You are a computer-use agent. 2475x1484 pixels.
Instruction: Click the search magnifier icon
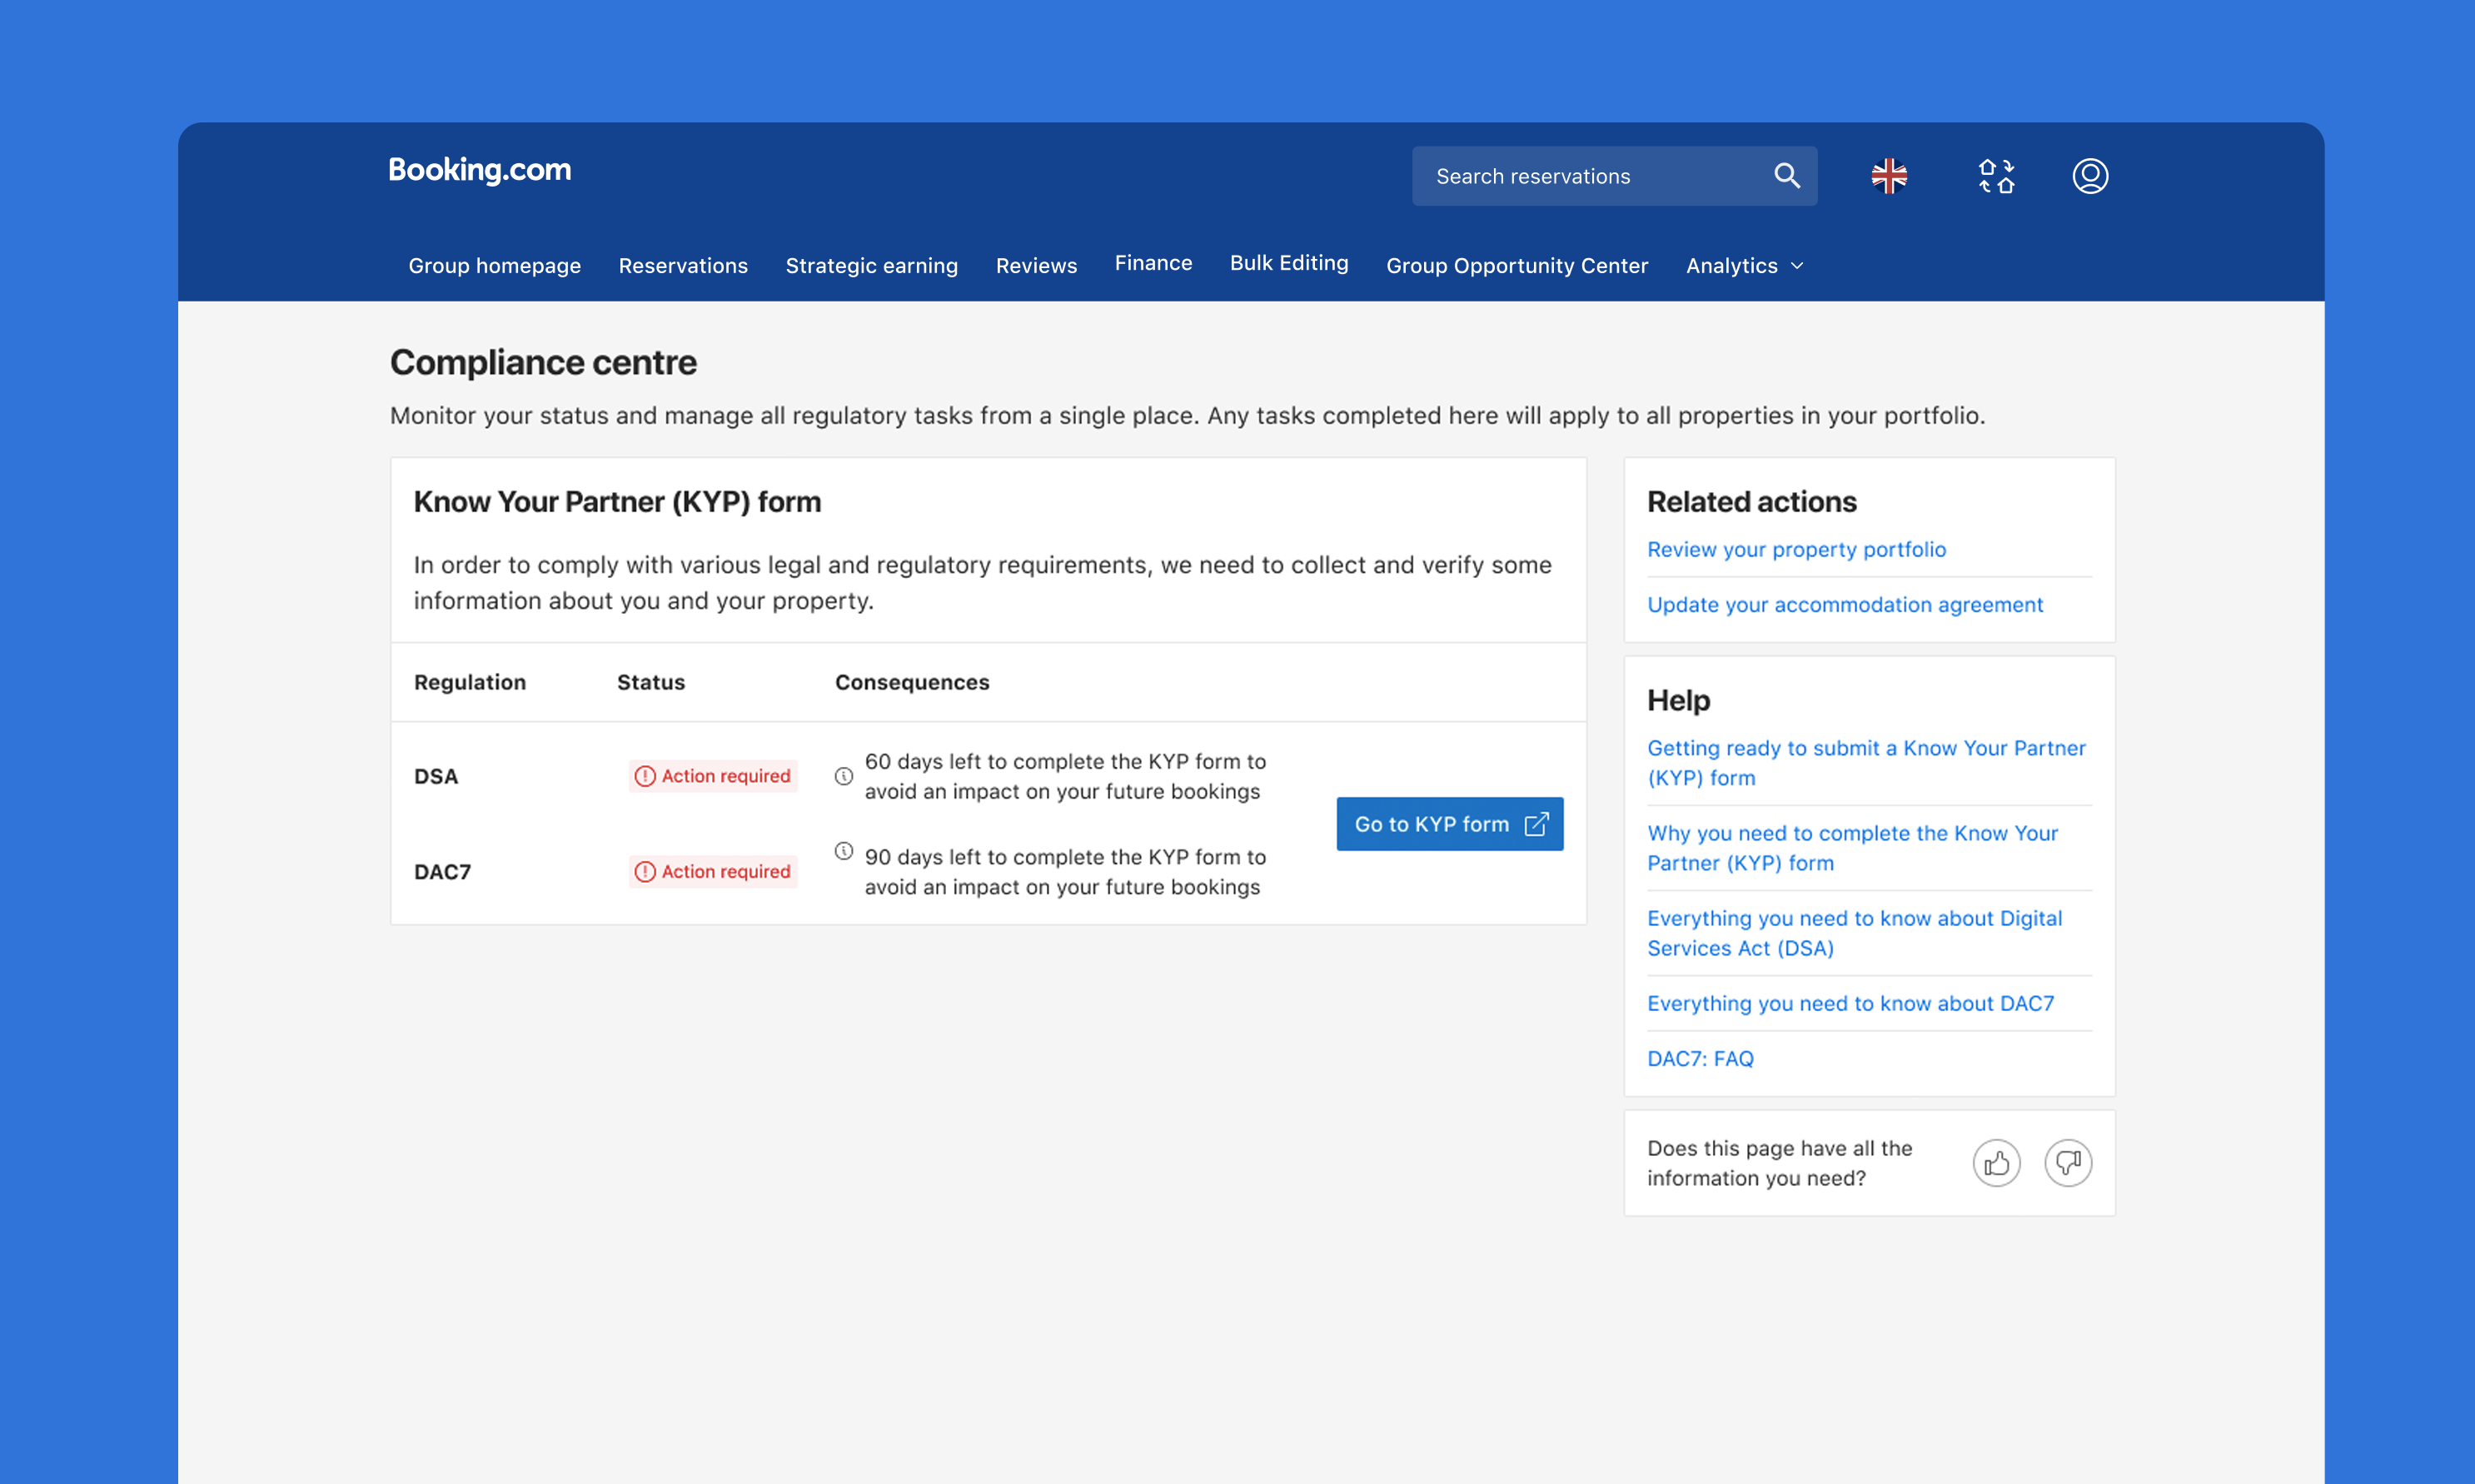[1787, 176]
